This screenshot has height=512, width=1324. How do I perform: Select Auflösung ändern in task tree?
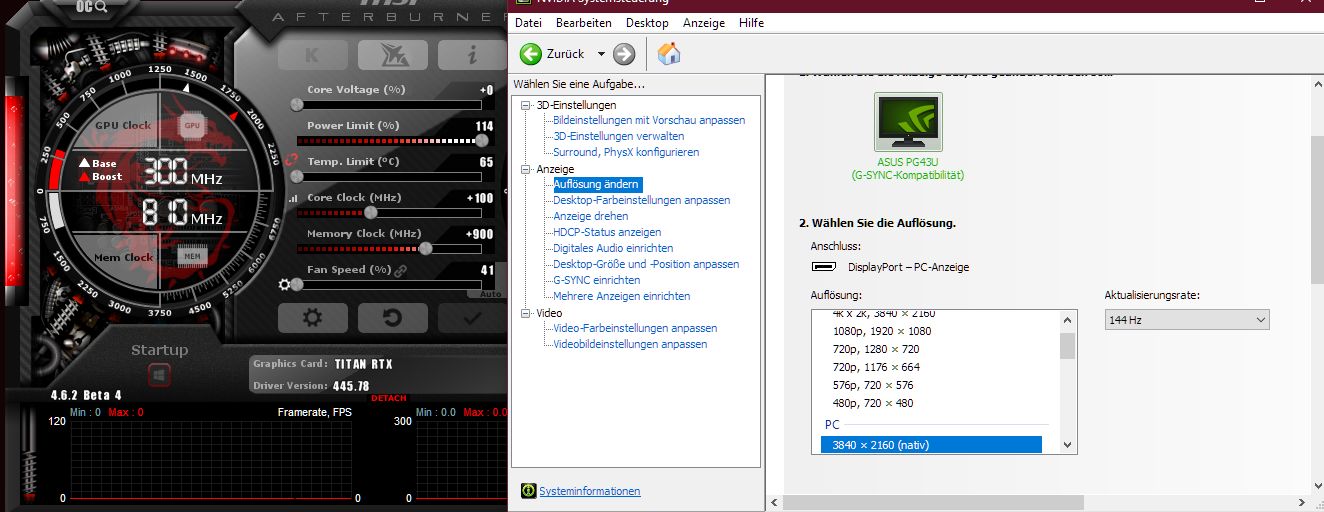[x=597, y=184]
